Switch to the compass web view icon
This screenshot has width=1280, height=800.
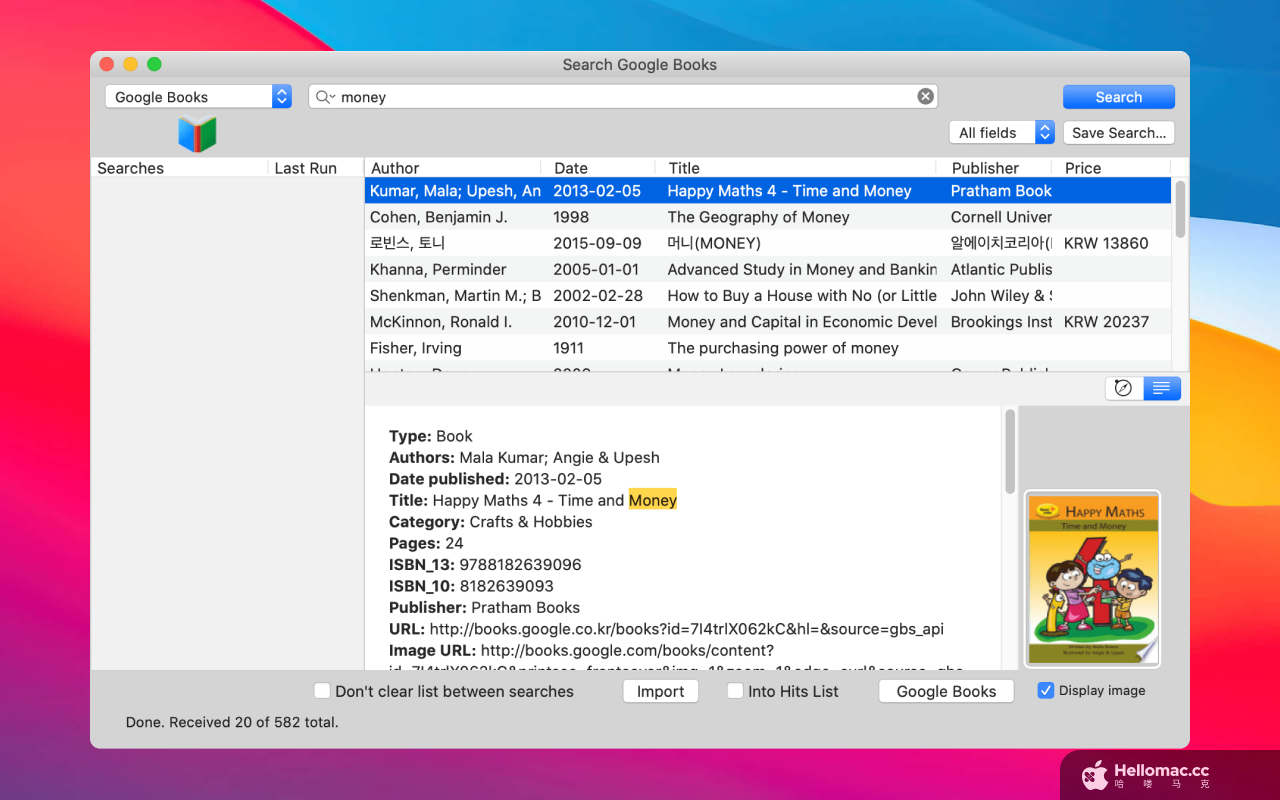[x=1124, y=388]
